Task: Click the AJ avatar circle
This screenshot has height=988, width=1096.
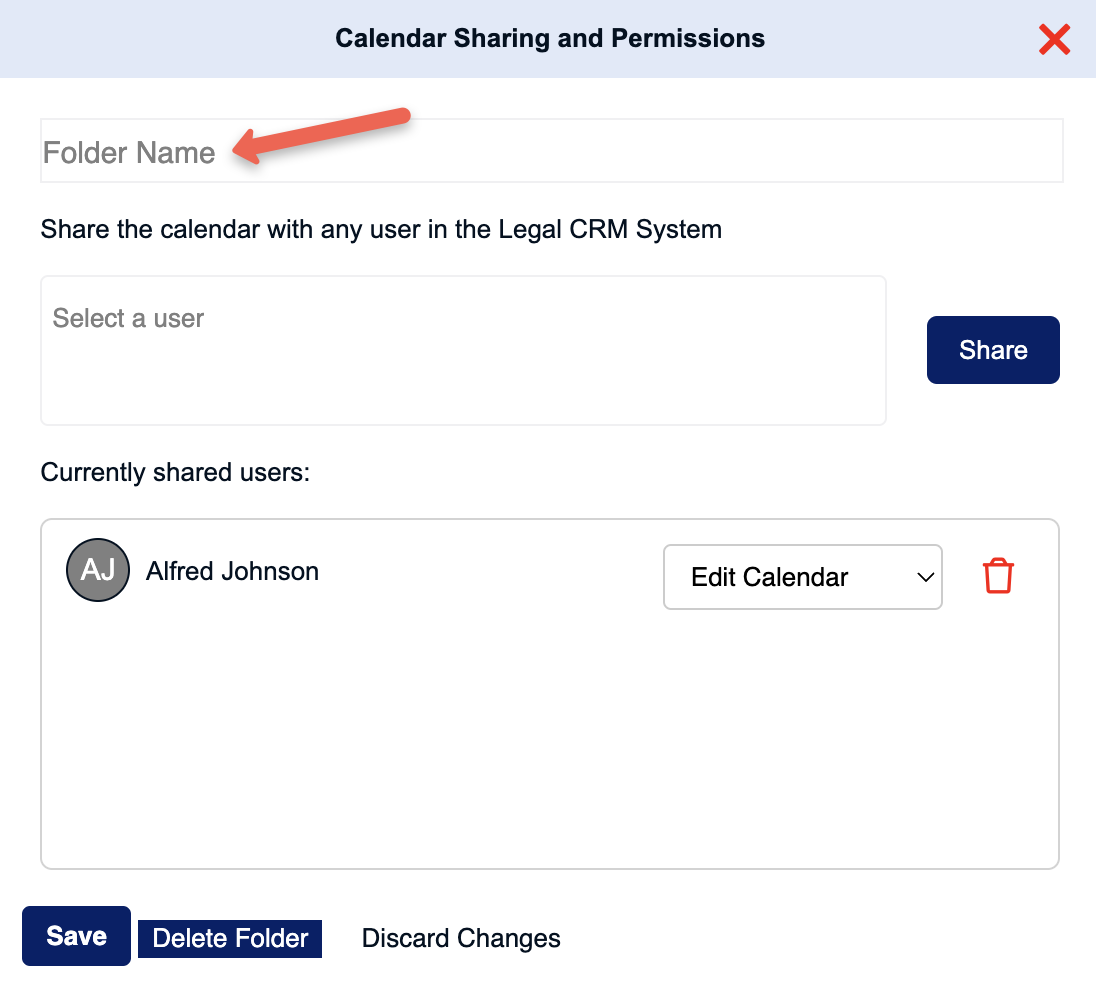Action: click(98, 570)
